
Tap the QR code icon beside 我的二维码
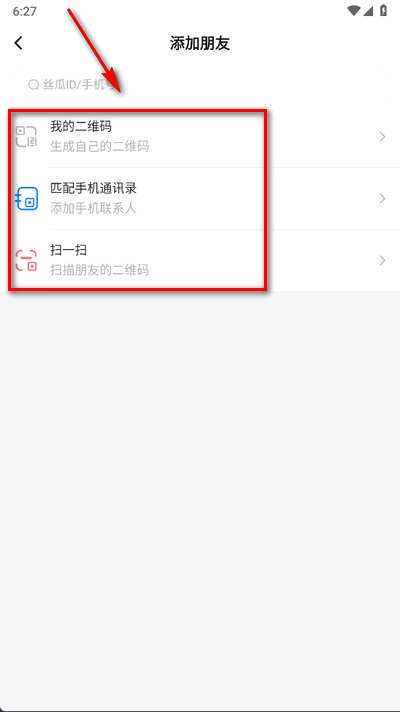click(27, 137)
